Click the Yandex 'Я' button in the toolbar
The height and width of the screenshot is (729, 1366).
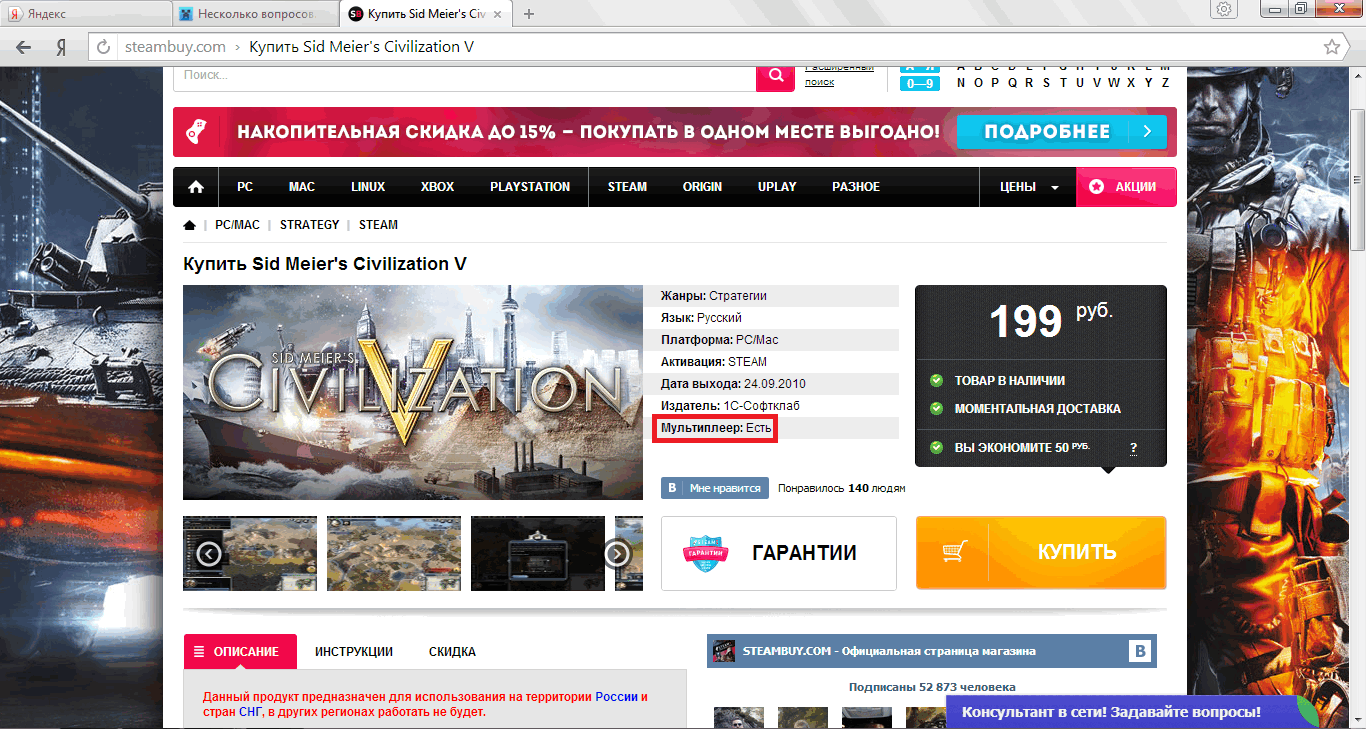pos(61,47)
